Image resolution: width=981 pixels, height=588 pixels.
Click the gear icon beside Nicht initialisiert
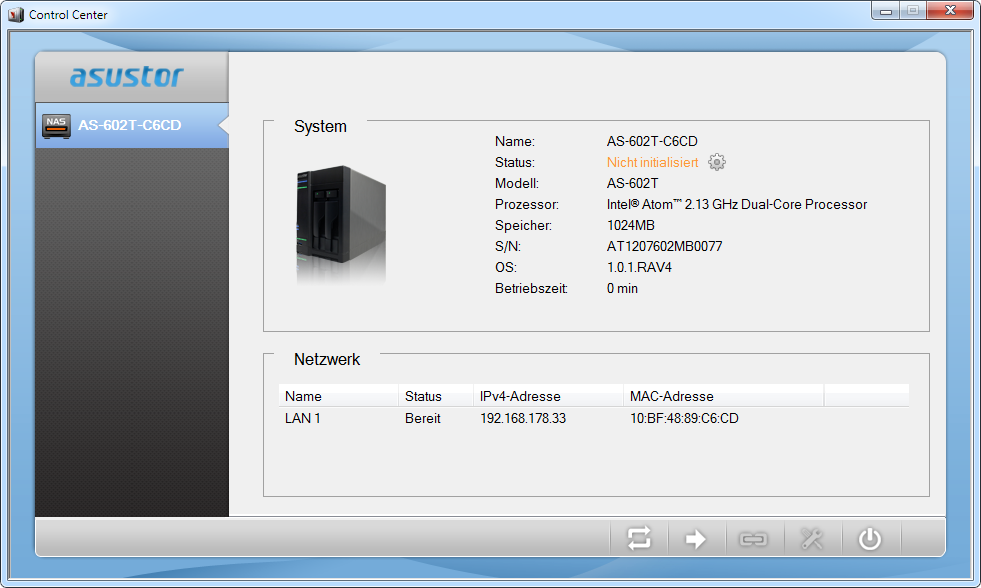point(717,162)
